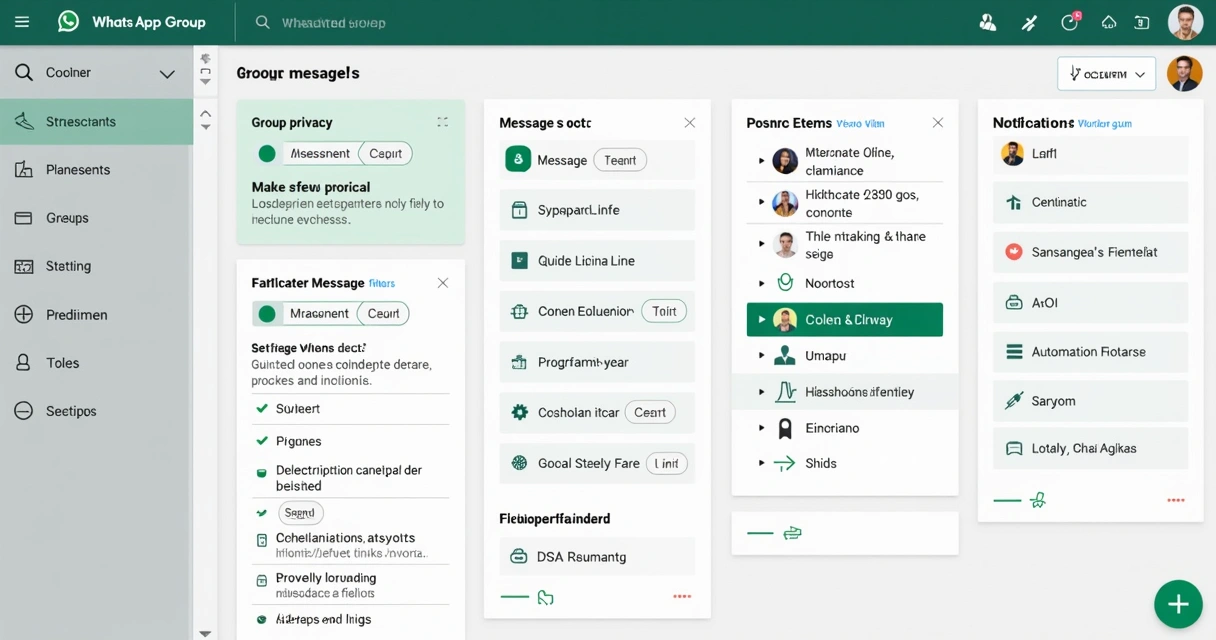This screenshot has height=640, width=1216.
Task: Toggle the Mraoenent switch in Fatlicater Message
Action: [x=267, y=314]
